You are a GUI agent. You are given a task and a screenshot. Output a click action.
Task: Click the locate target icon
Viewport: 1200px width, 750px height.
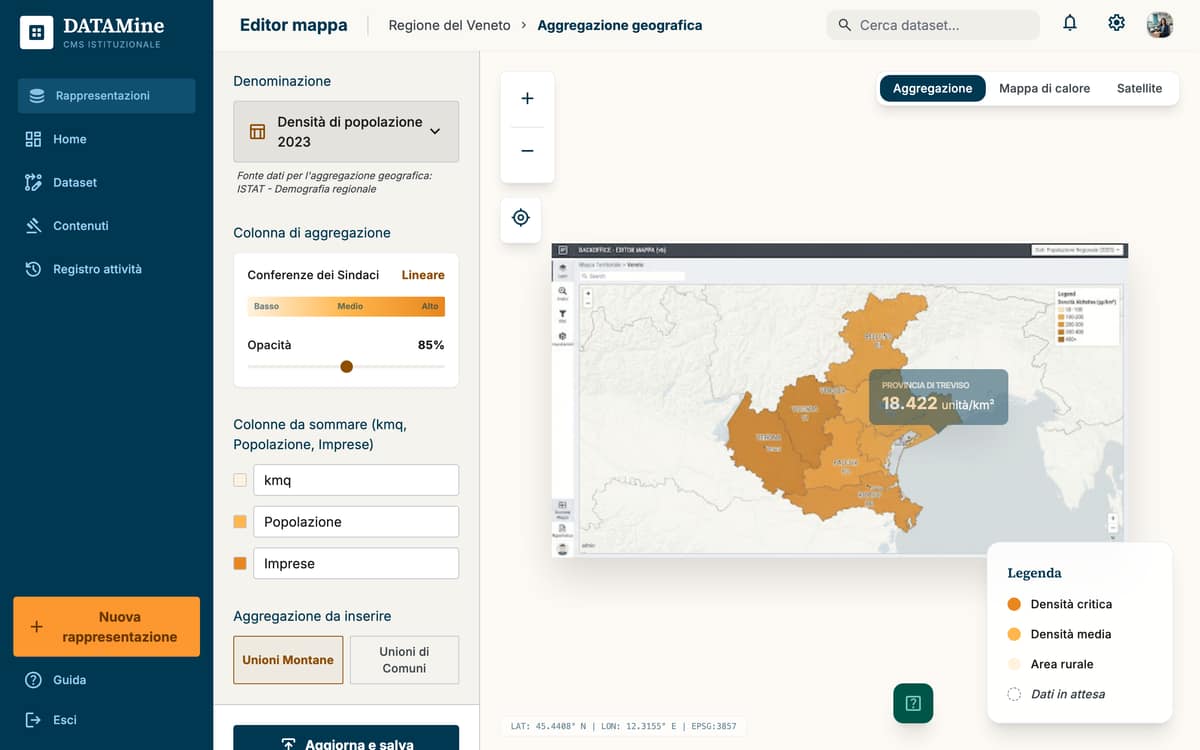tap(520, 217)
